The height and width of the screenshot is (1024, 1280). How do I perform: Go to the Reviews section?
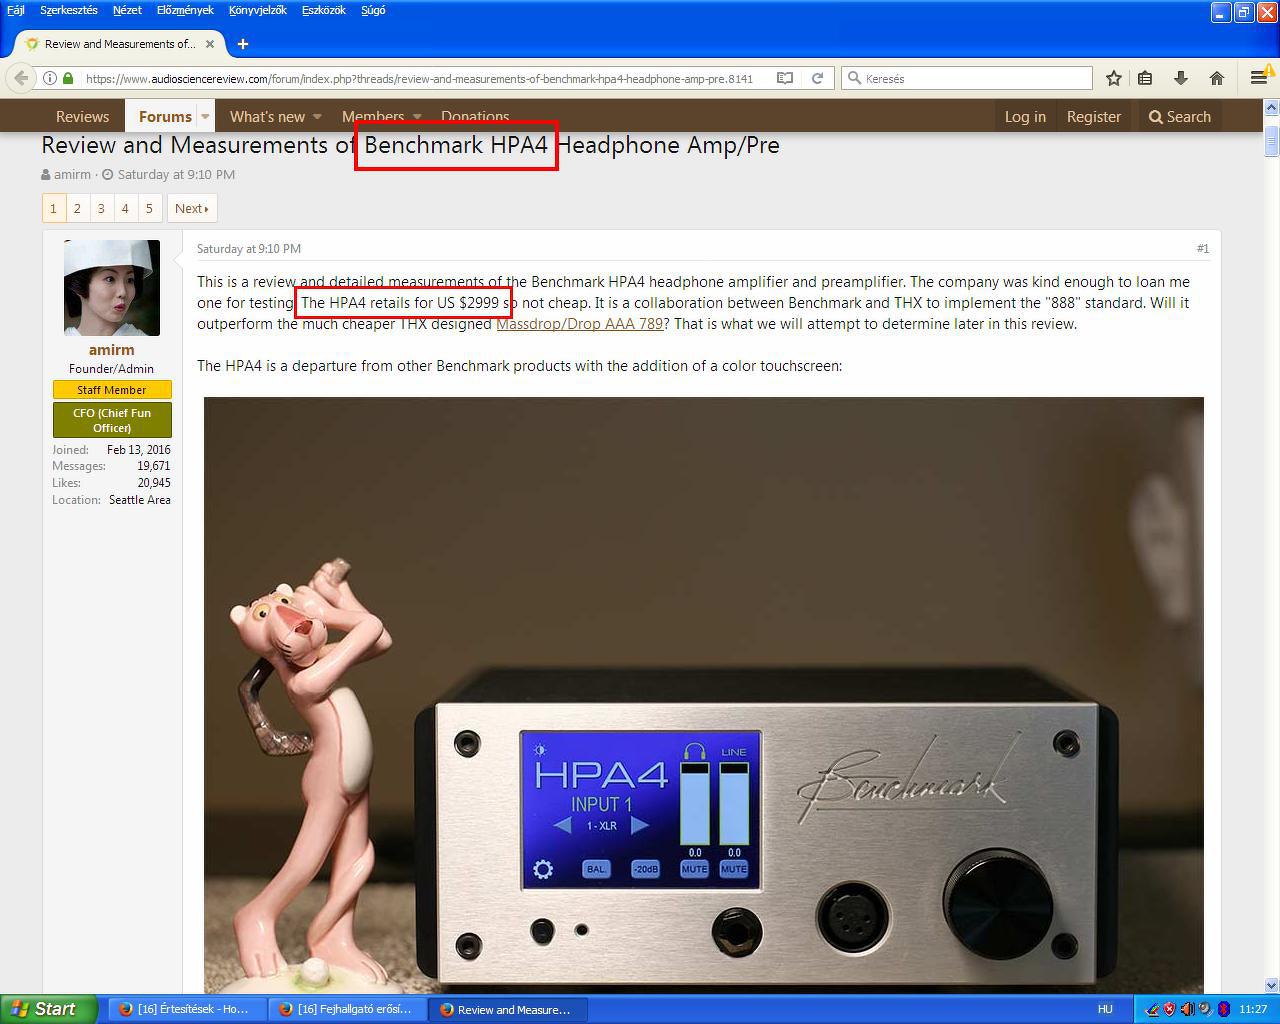pos(82,116)
